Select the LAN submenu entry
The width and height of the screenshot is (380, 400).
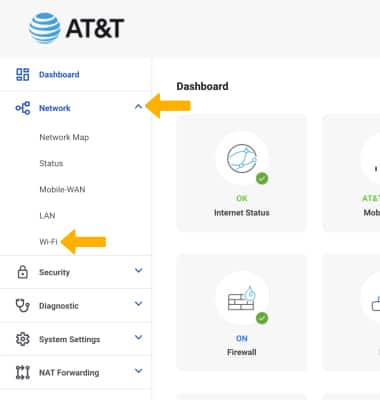(47, 216)
